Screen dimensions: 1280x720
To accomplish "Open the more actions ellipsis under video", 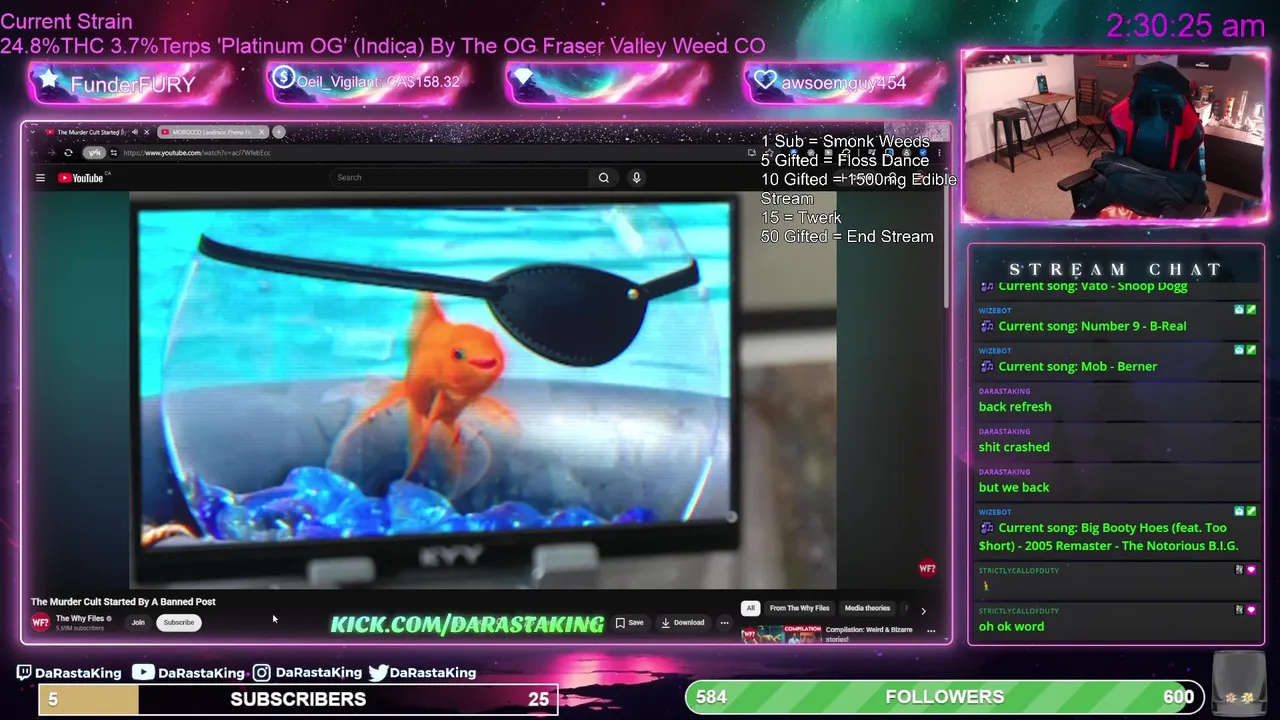I will point(724,623).
